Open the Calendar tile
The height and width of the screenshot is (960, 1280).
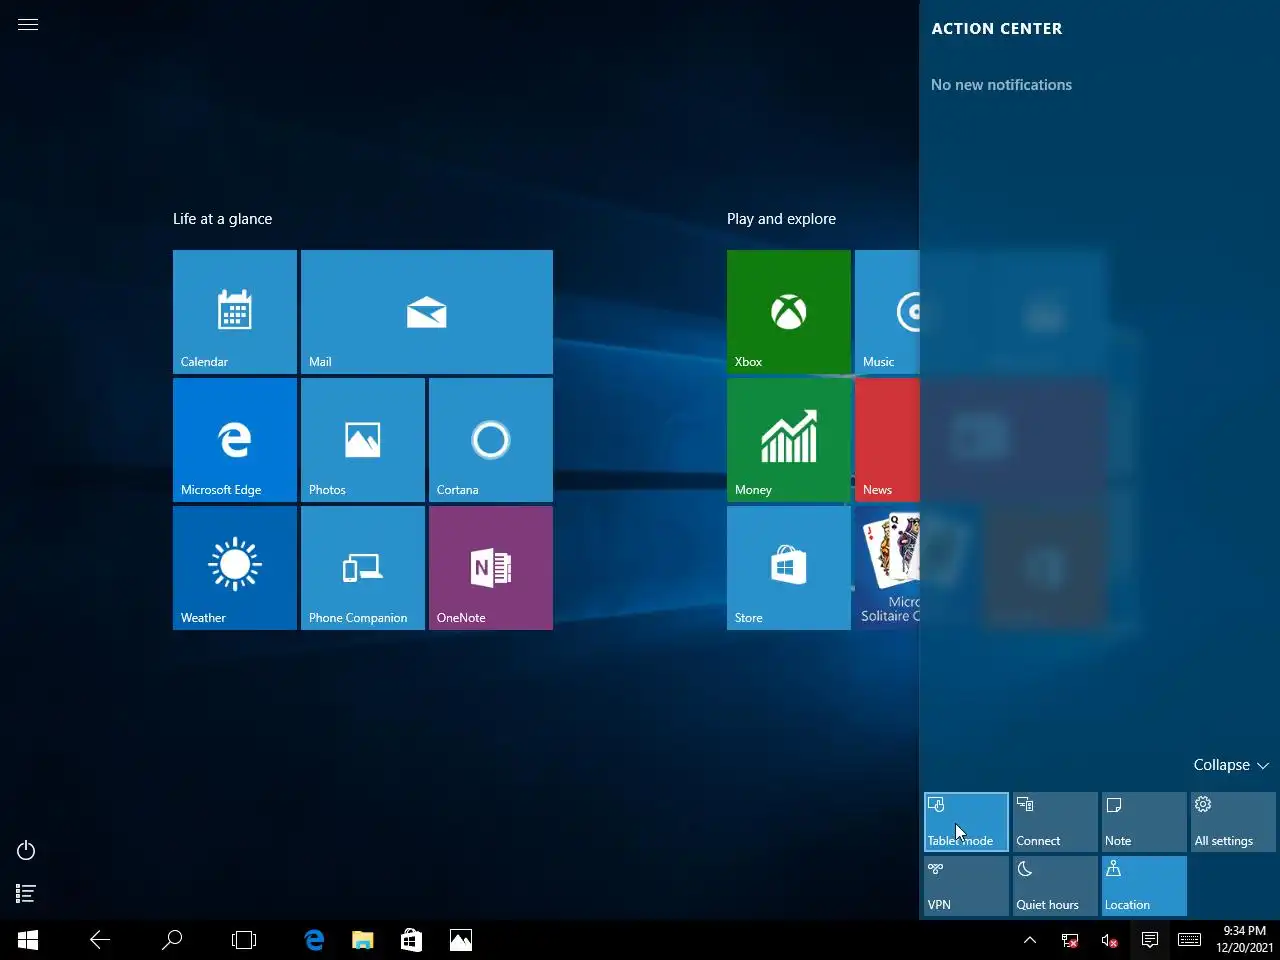pos(235,312)
